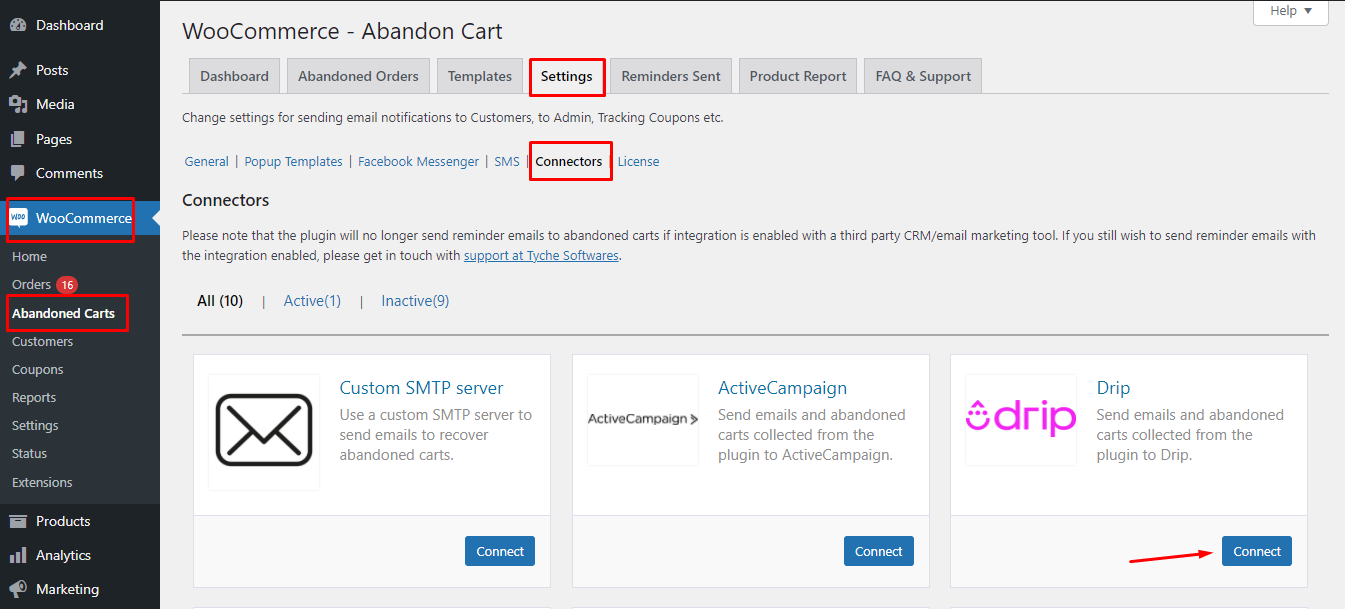Show All (10) connectors filter
Image resolution: width=1345 pixels, height=609 pixels.
[220, 301]
